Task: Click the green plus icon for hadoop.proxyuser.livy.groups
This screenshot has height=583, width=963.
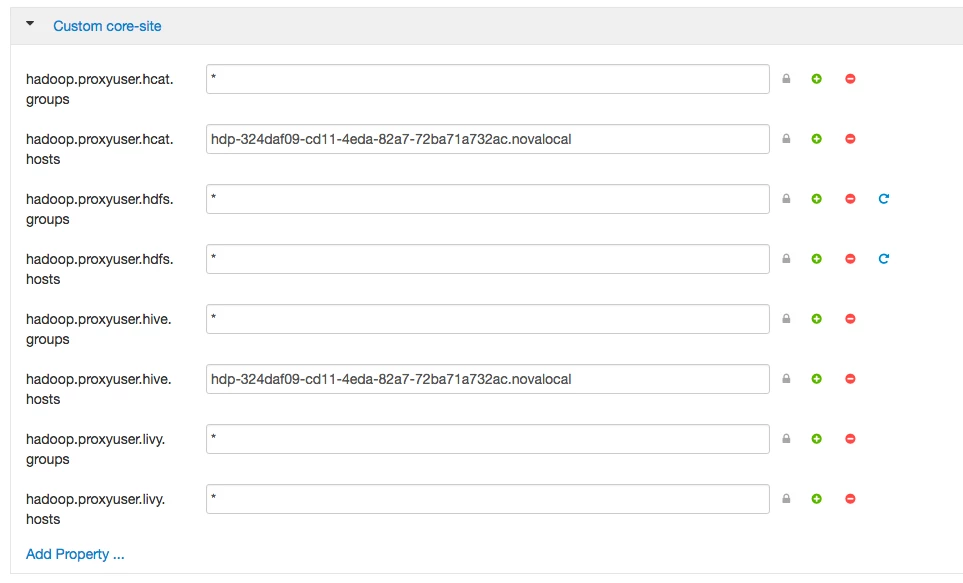Action: pyautogui.click(x=816, y=439)
